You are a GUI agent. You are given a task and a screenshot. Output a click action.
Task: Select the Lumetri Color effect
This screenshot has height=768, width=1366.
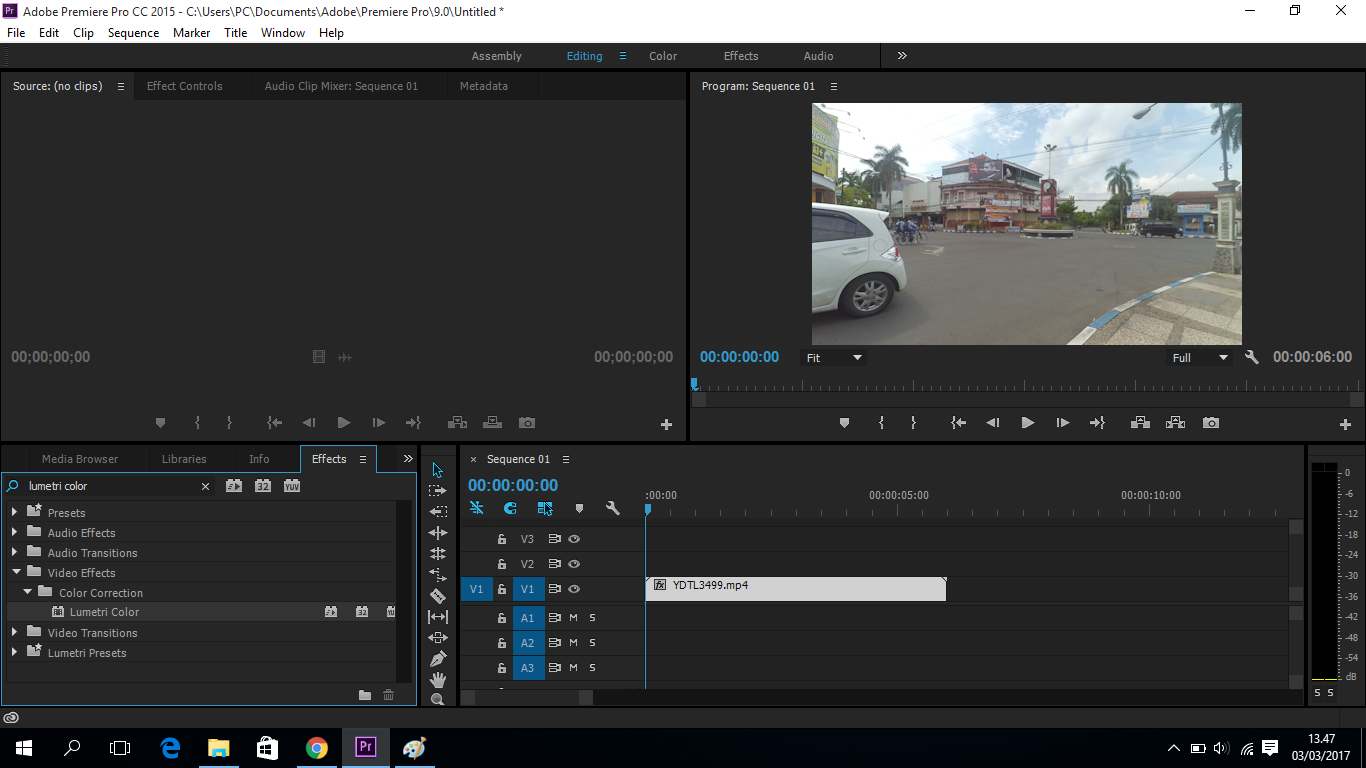[103, 612]
